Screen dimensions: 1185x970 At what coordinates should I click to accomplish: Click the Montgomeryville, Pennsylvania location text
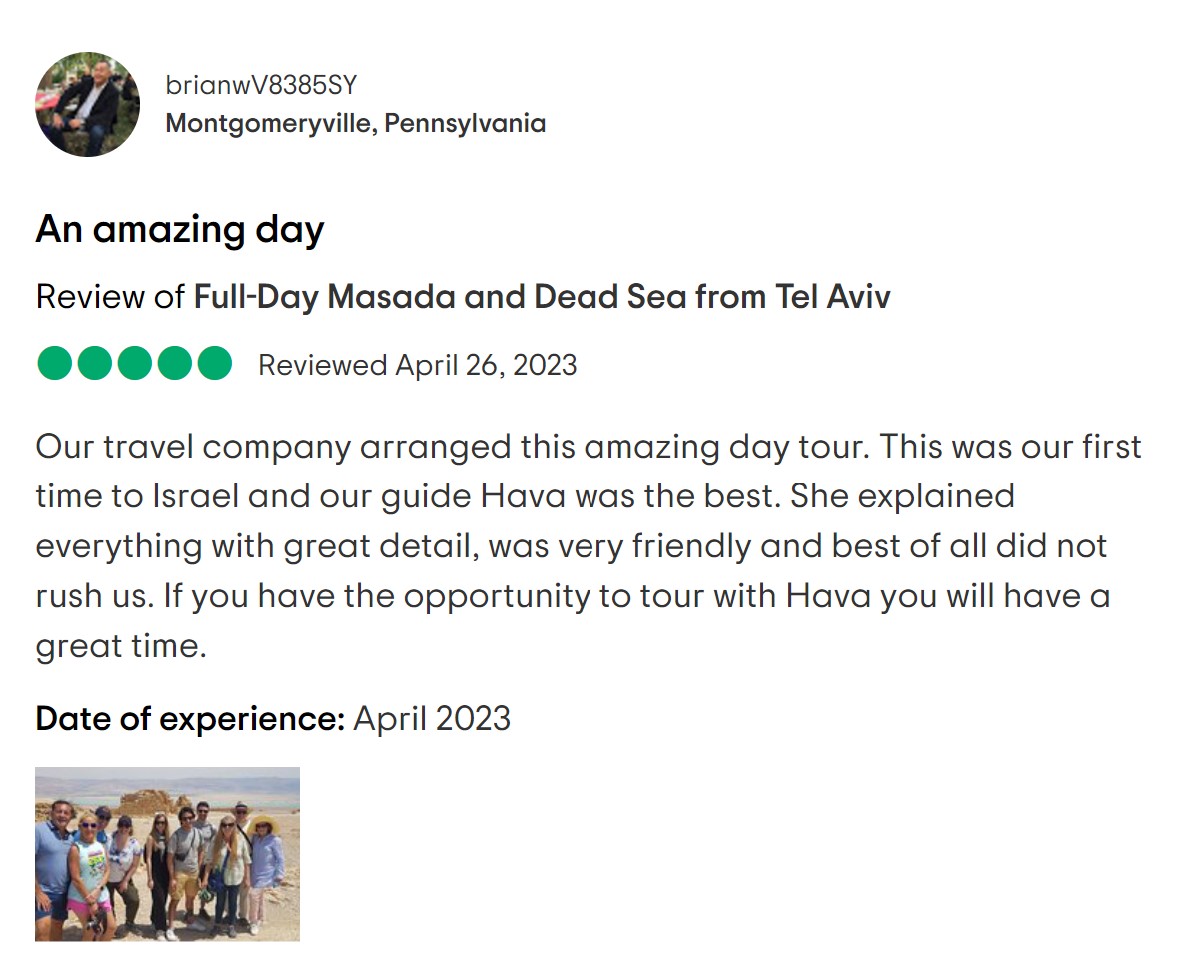(x=355, y=123)
